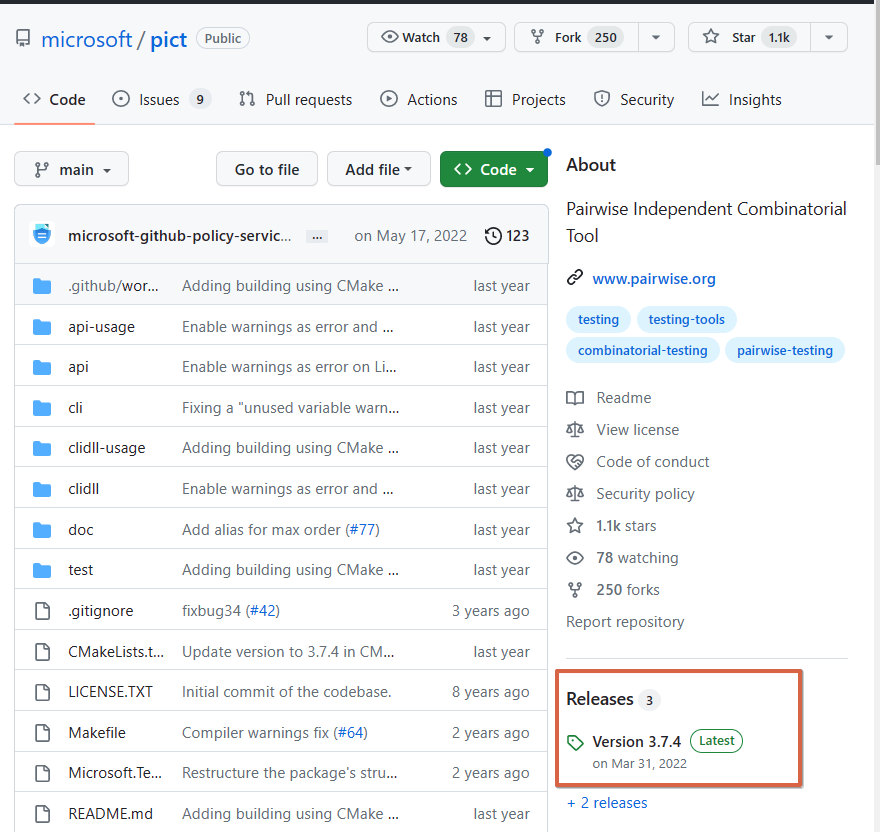Open the Issues tab

tap(161, 99)
